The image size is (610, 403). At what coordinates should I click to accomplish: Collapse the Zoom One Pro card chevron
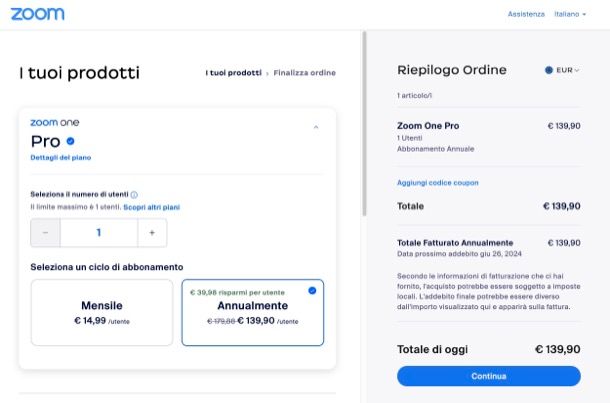click(316, 127)
